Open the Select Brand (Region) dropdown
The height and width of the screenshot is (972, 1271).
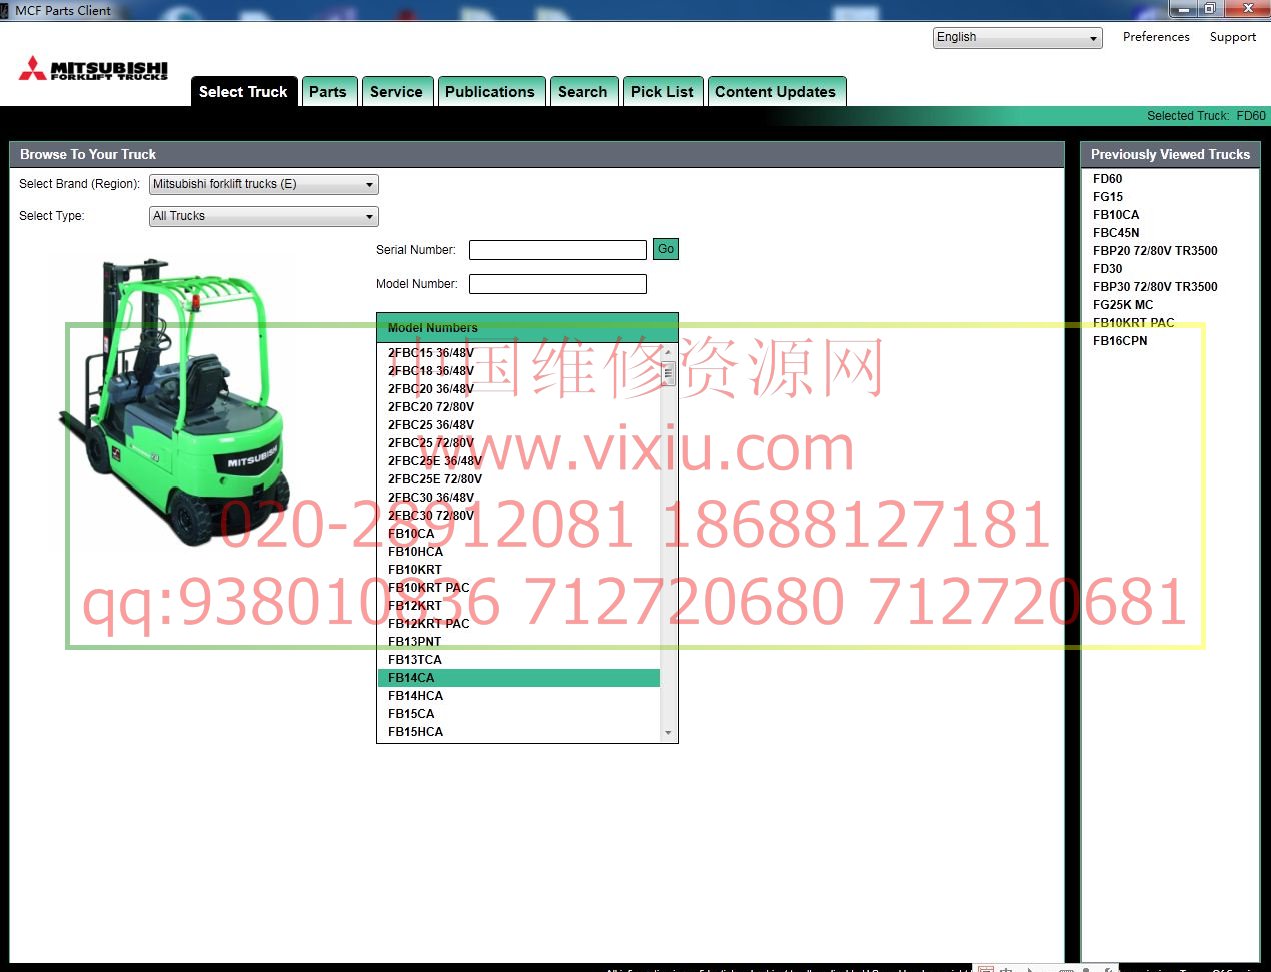(x=264, y=184)
